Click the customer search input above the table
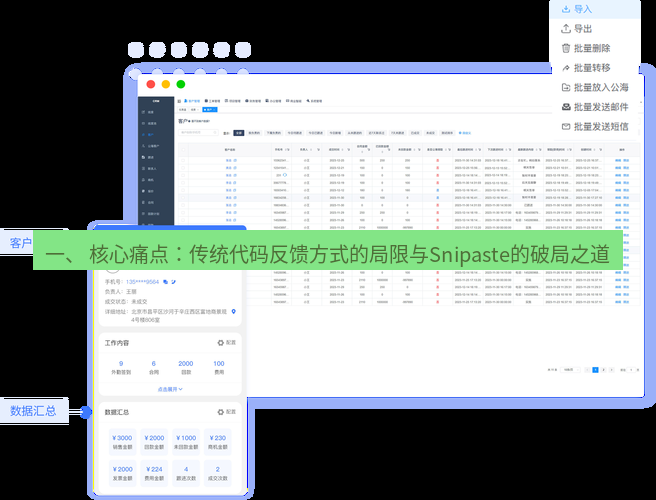This screenshot has width=656, height=500. click(198, 133)
